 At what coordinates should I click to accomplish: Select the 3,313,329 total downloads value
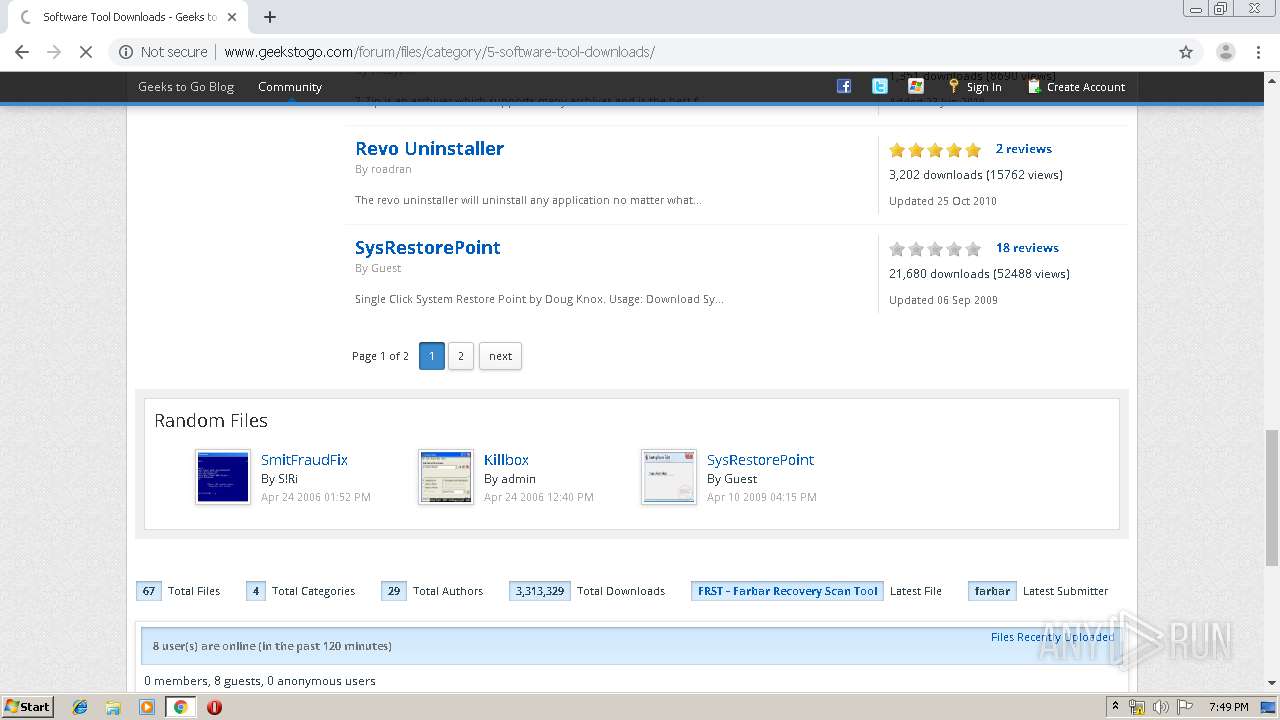coord(540,591)
